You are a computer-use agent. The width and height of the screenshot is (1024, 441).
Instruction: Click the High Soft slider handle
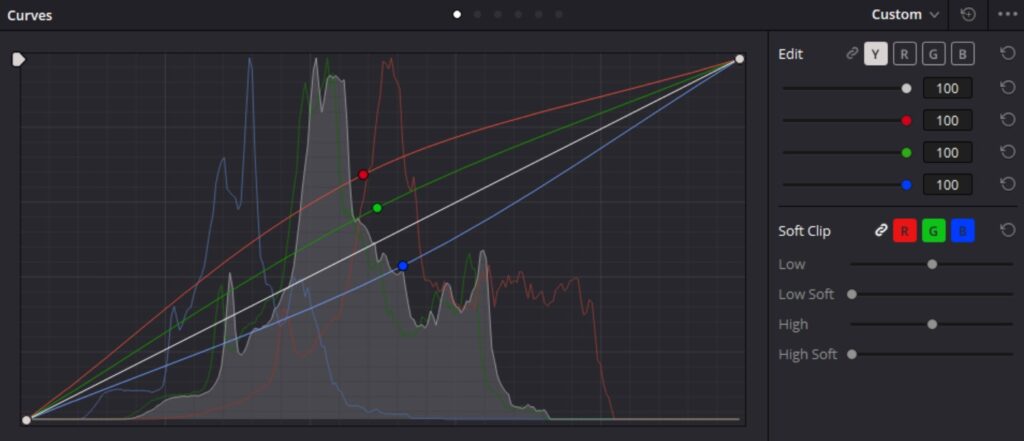852,354
